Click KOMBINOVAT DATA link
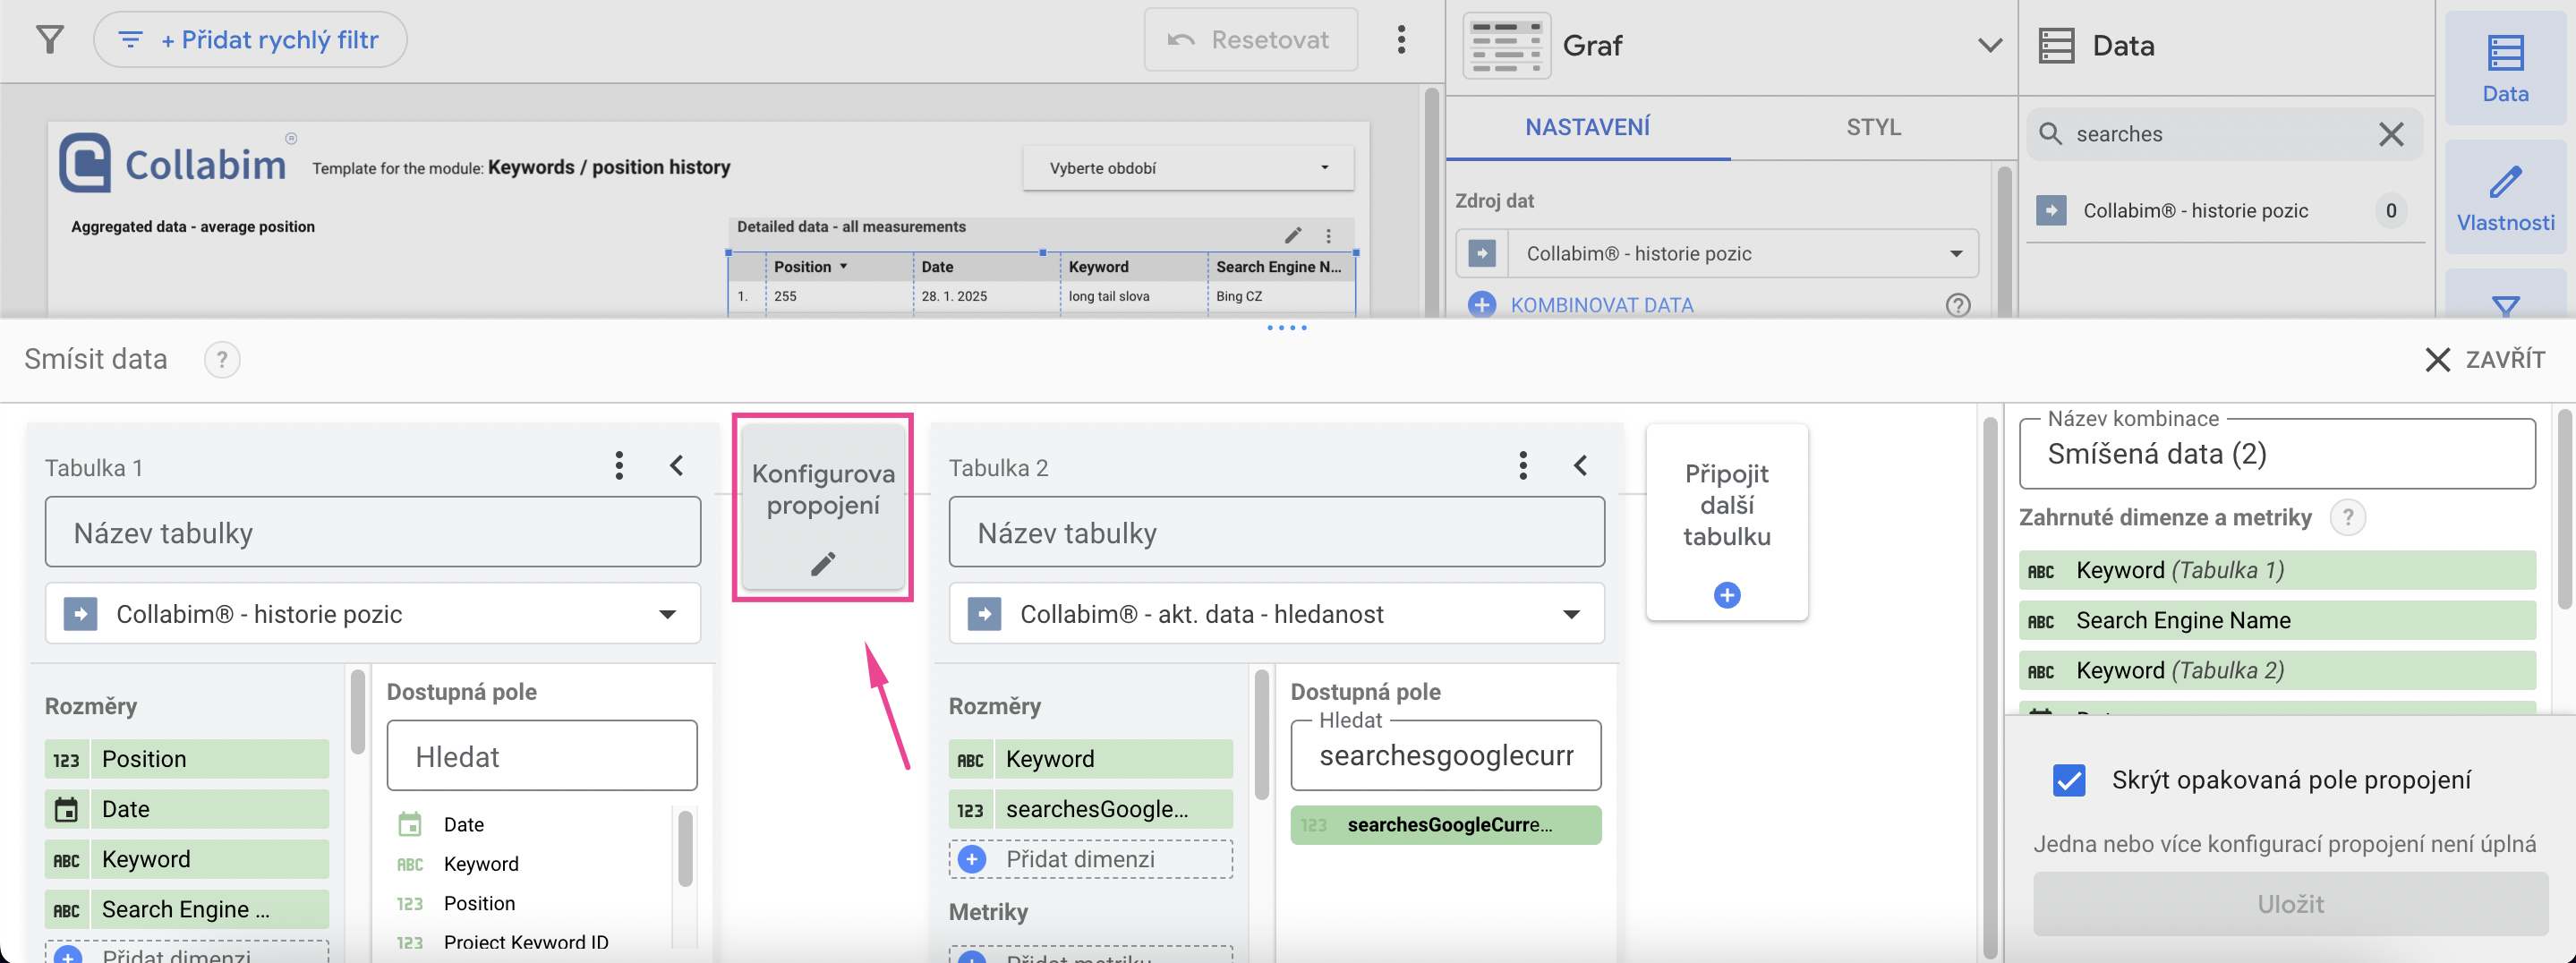This screenshot has width=2576, height=963. click(x=1601, y=305)
